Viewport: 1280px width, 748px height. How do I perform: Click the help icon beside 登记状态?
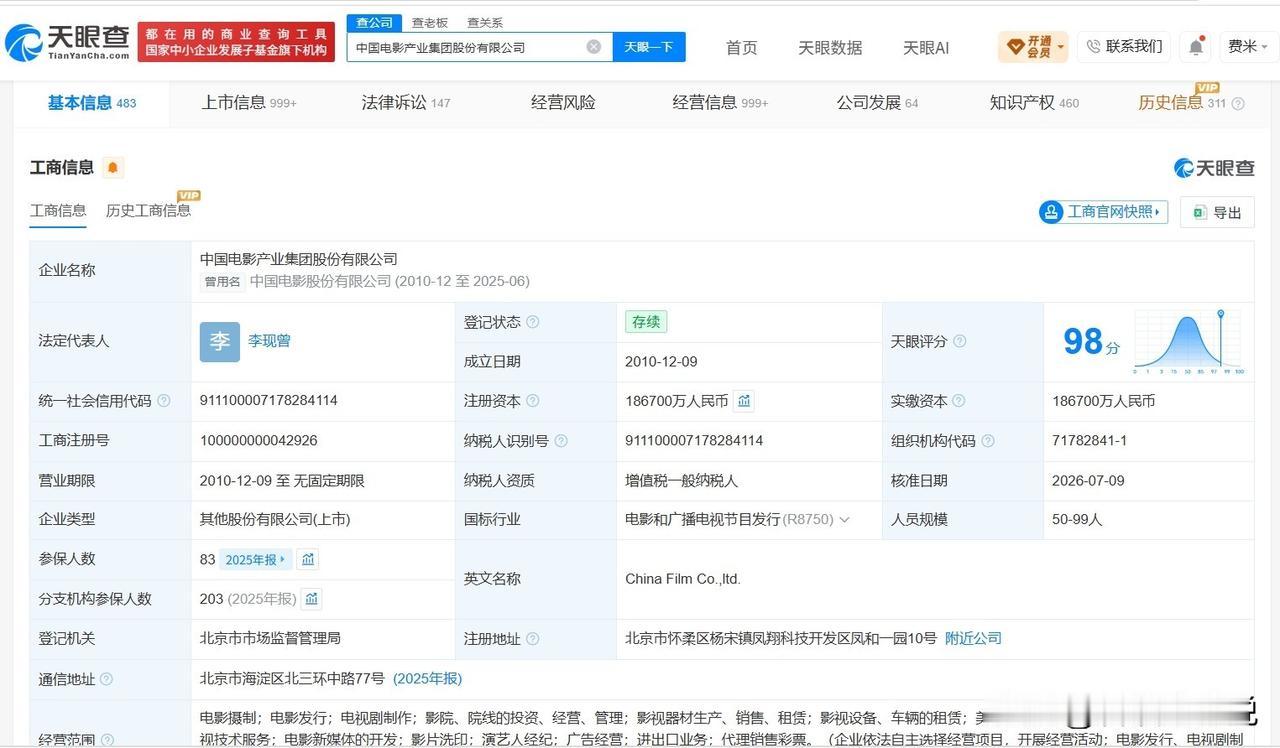click(533, 322)
